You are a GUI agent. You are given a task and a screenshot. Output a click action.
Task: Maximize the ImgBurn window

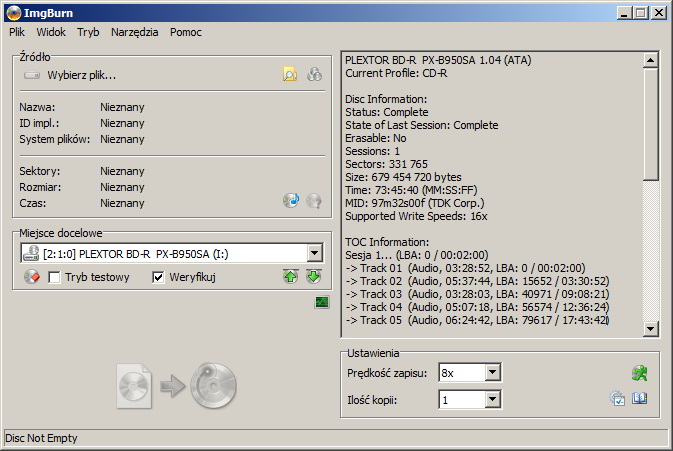(x=640, y=13)
